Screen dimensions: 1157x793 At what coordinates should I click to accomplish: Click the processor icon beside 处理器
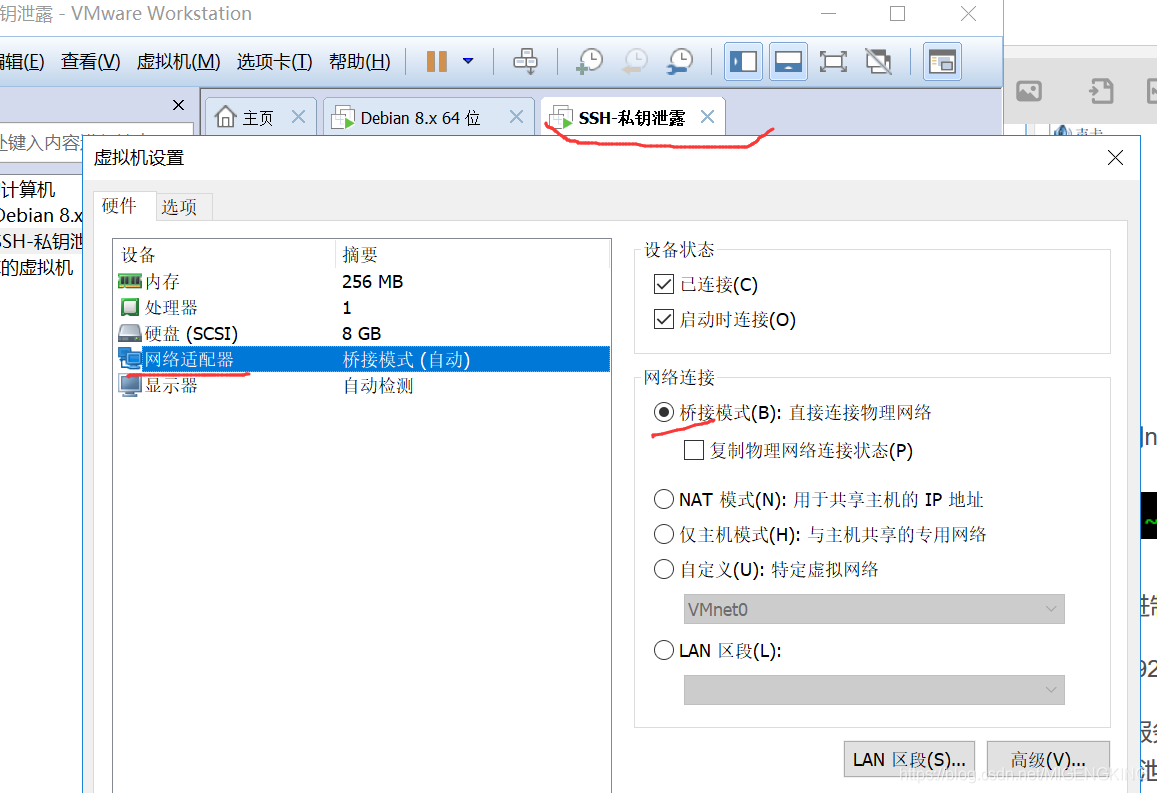pos(129,307)
